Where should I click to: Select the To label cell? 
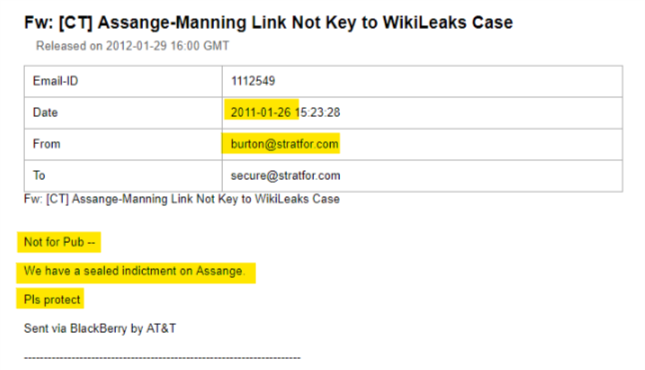coord(123,176)
